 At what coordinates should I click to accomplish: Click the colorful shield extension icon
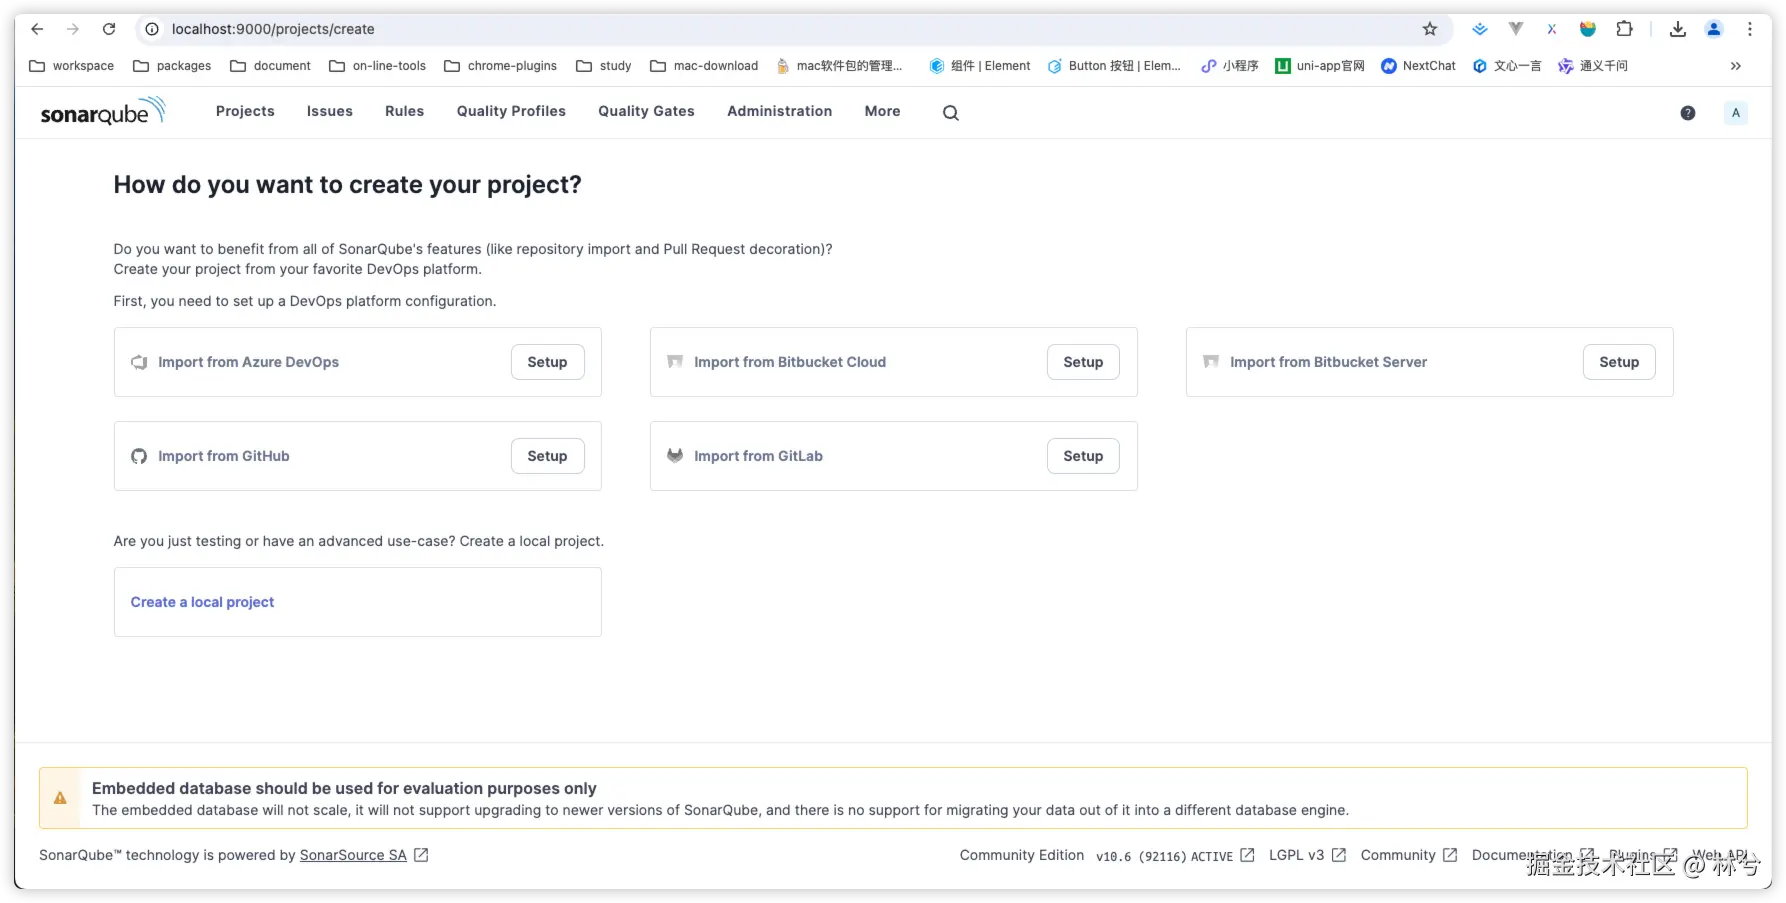pos(1588,29)
